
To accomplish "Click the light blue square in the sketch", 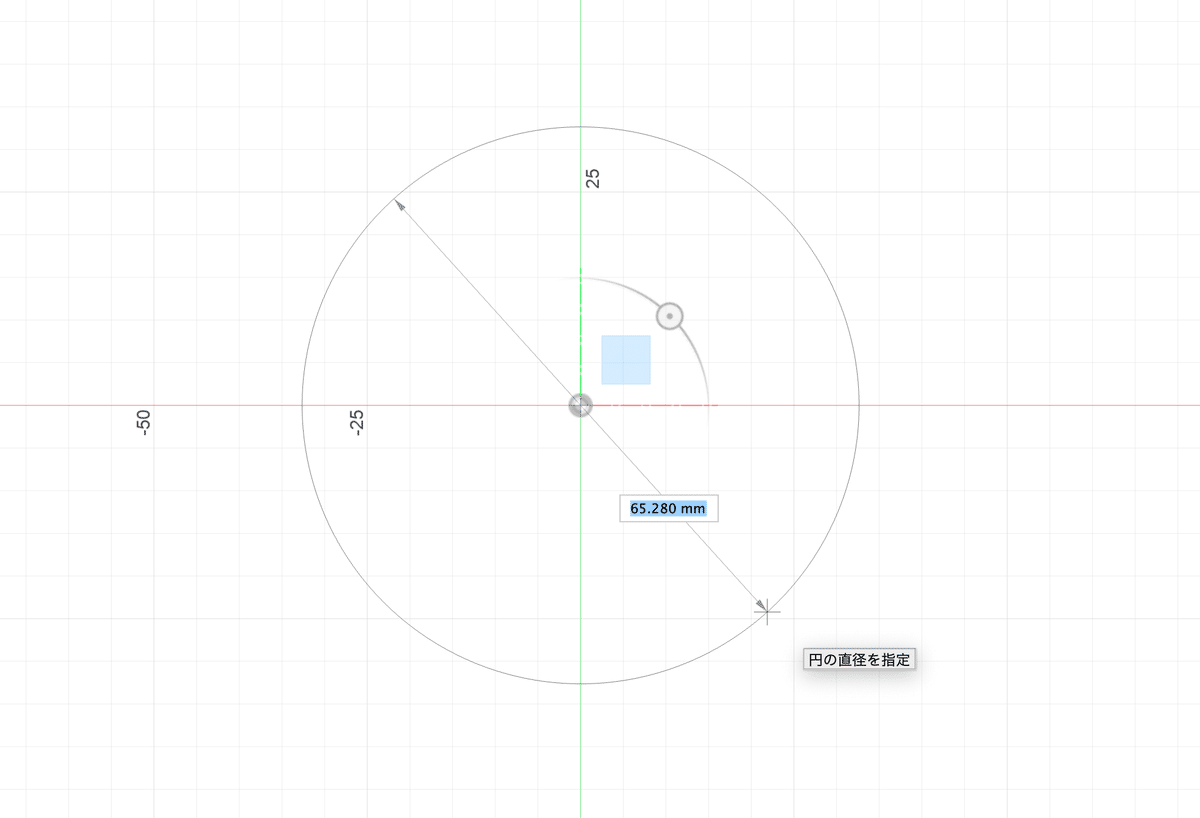I will point(626,360).
